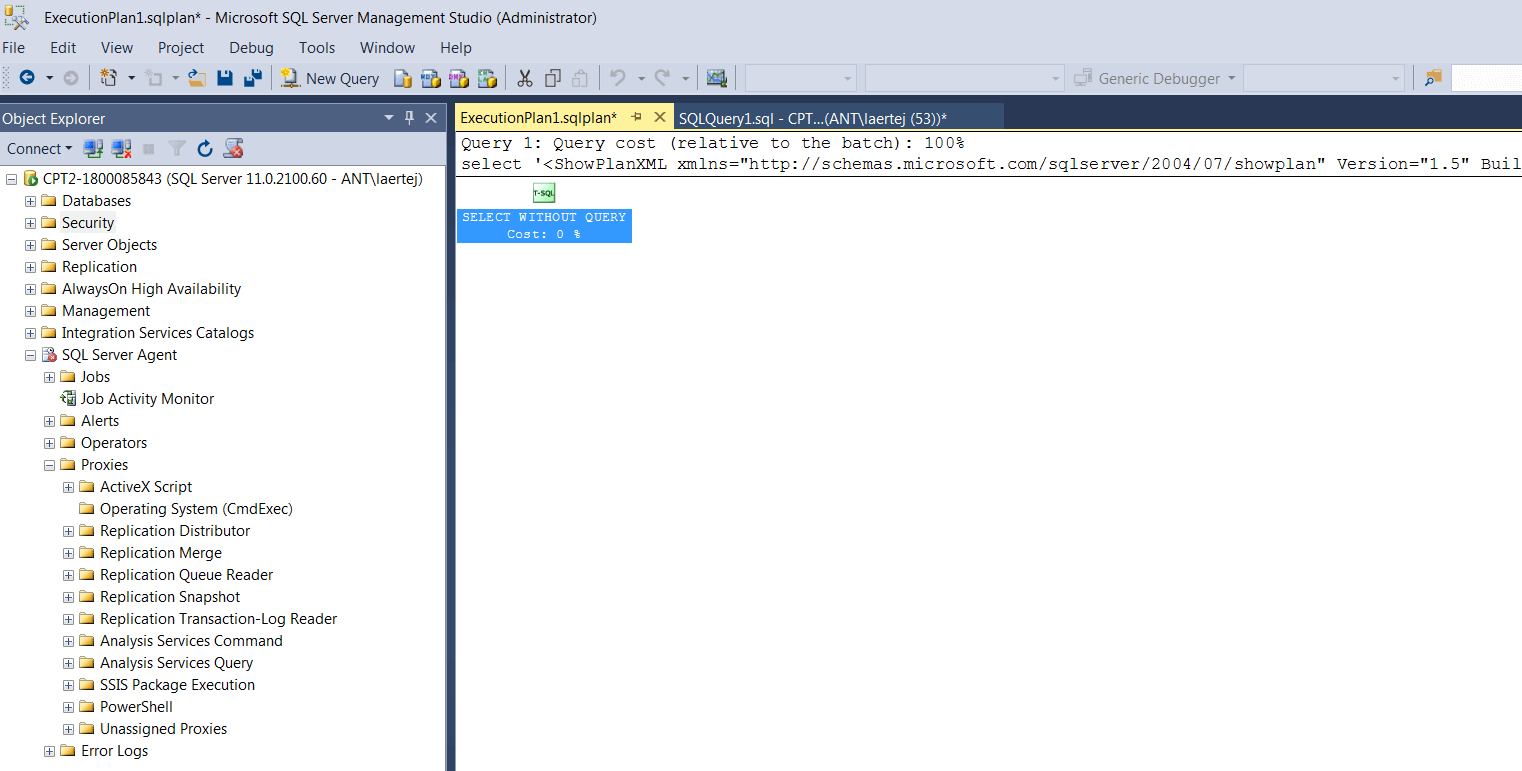
Task: Click Connect Object Explorer icon
Action: click(x=93, y=149)
